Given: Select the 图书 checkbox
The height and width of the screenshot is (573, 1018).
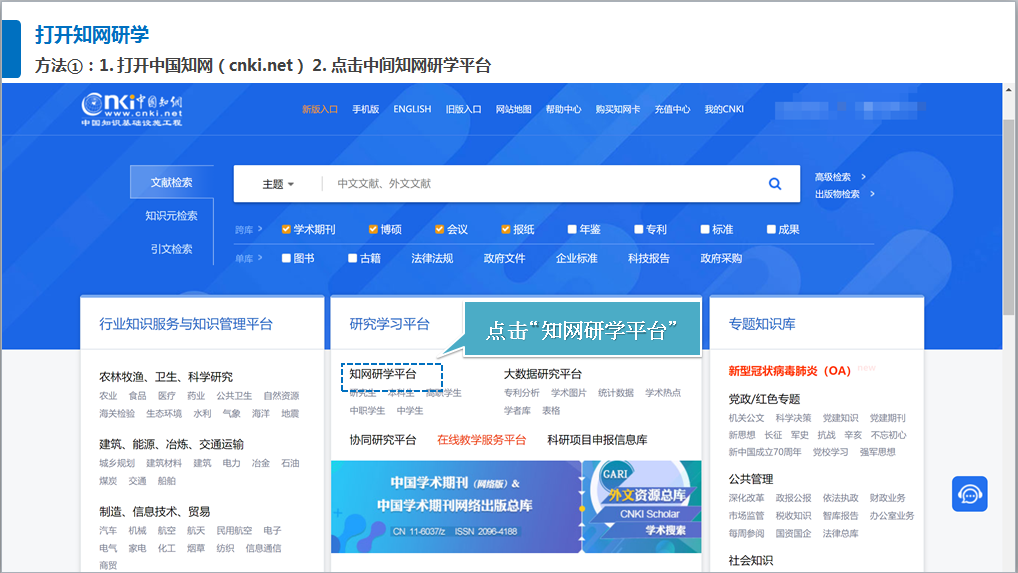Looking at the screenshot, I should [x=286, y=258].
